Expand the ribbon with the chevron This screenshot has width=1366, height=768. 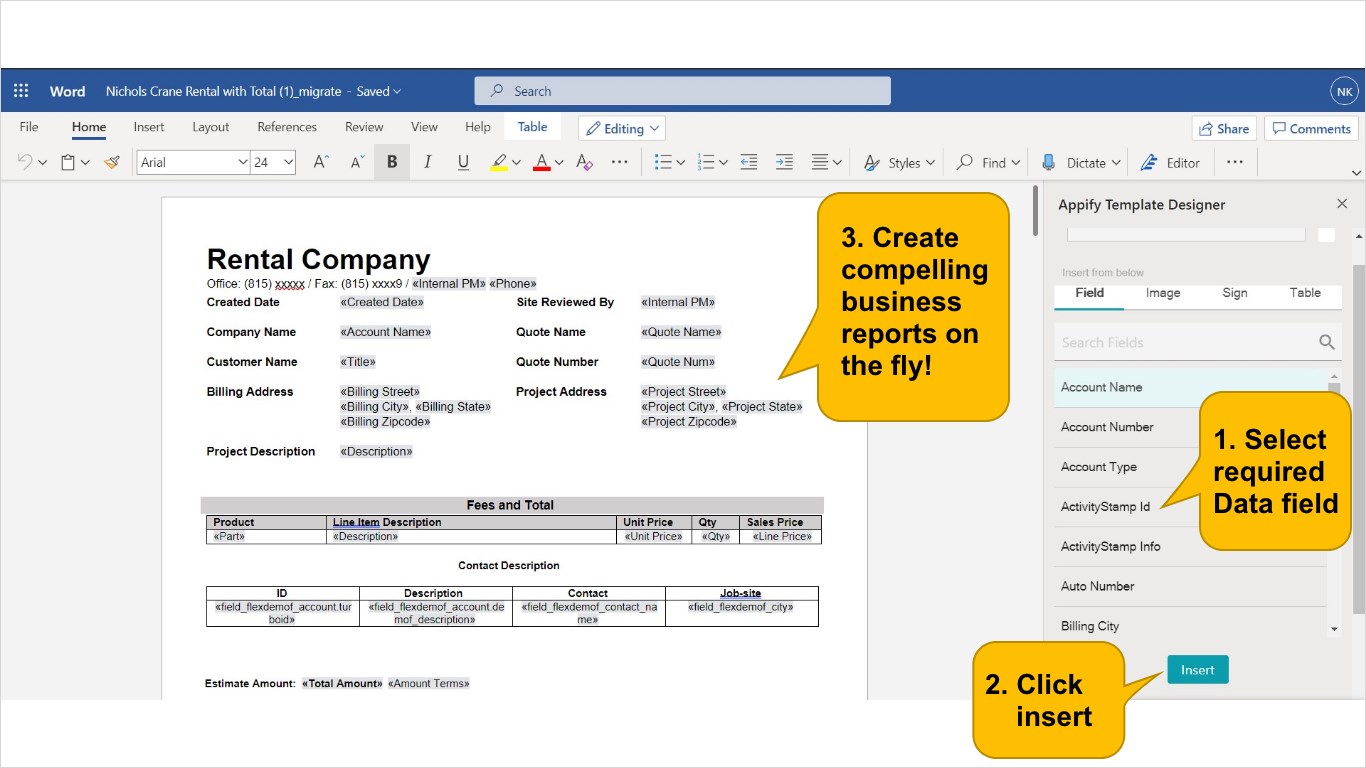1356,171
